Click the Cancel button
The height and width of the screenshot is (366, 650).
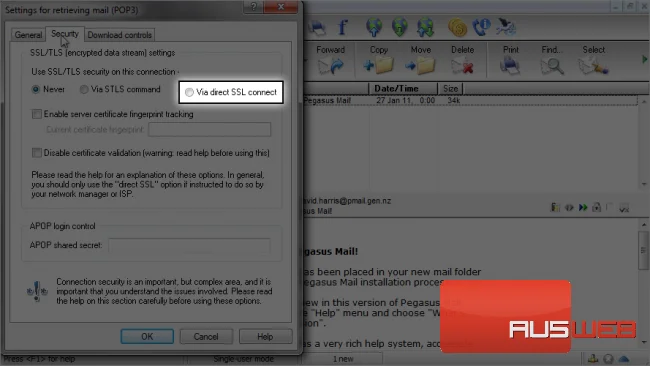coord(206,336)
